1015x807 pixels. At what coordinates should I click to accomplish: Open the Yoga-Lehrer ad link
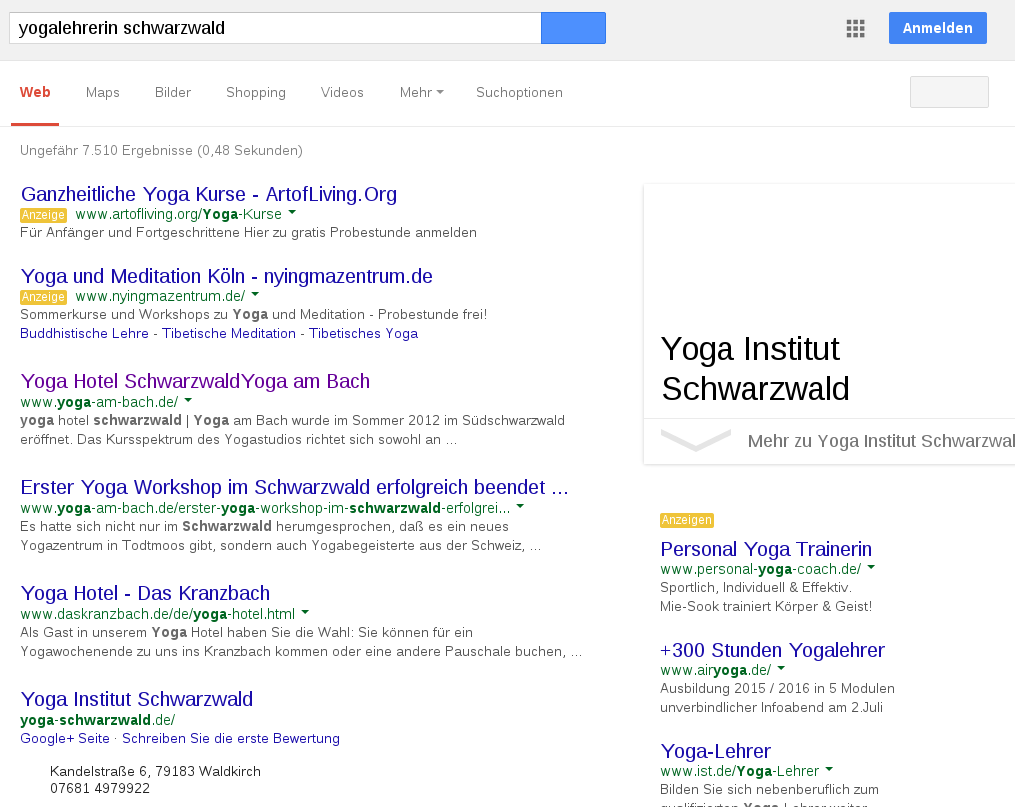[715, 751]
